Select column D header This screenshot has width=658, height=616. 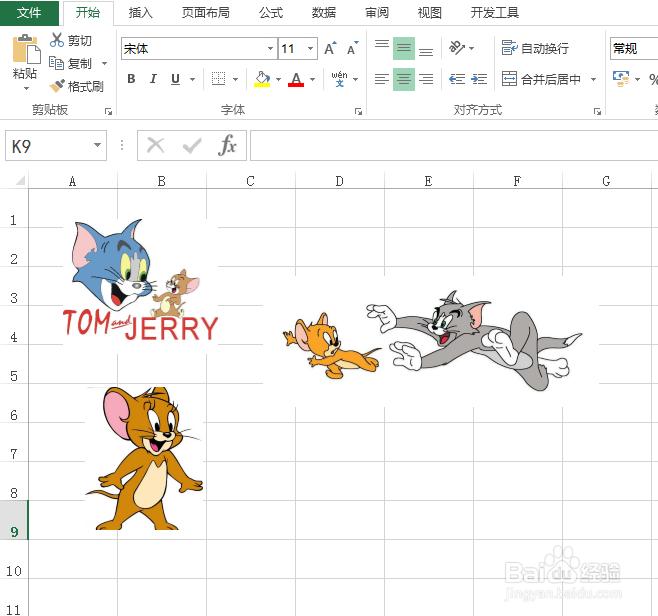[x=339, y=181]
